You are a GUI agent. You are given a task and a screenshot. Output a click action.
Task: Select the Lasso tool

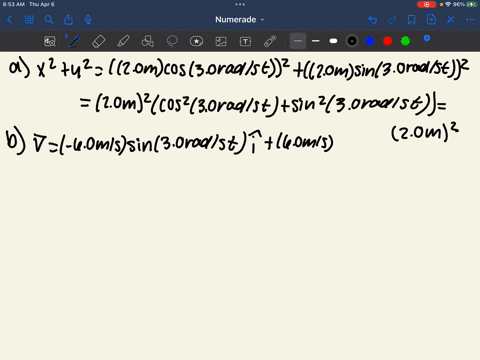(172, 41)
